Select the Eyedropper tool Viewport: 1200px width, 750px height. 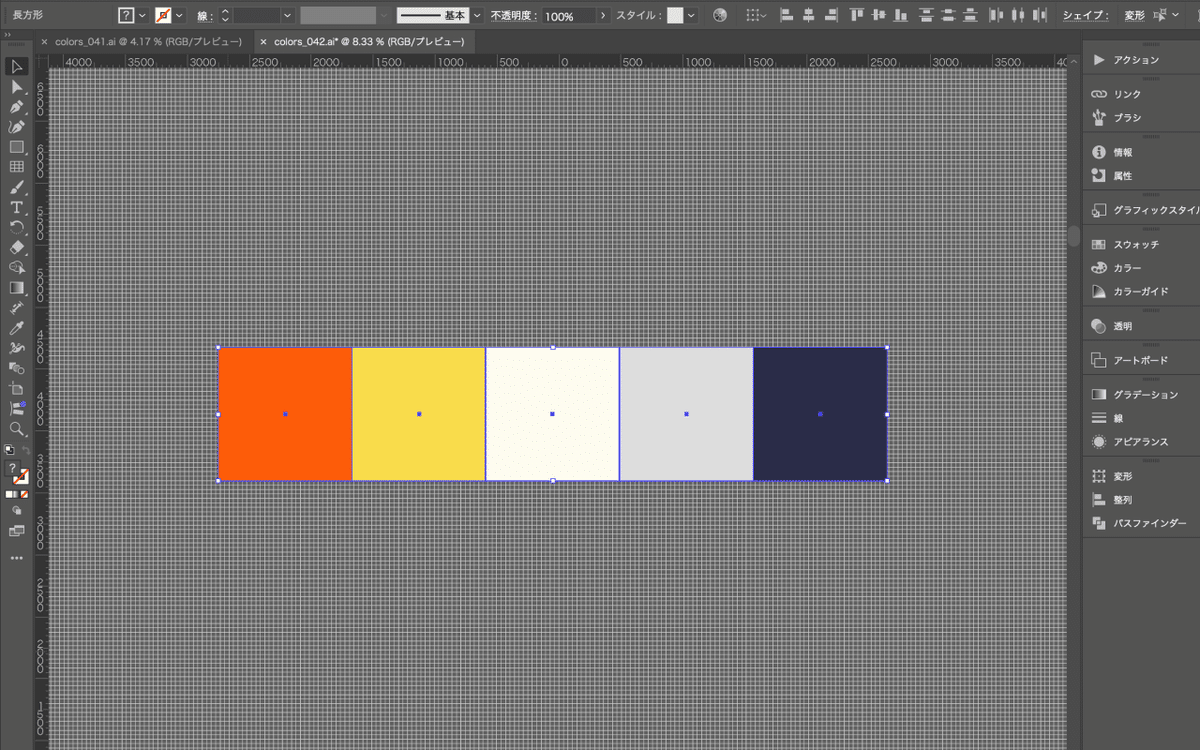click(16, 328)
